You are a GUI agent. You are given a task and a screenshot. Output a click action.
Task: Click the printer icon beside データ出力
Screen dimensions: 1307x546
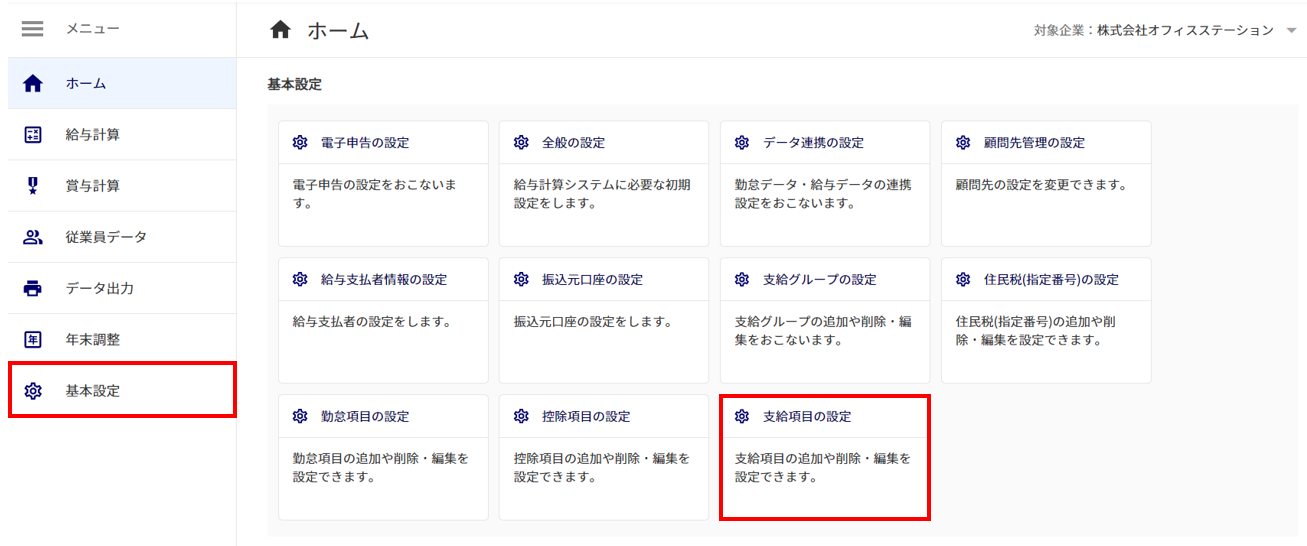click(x=33, y=289)
